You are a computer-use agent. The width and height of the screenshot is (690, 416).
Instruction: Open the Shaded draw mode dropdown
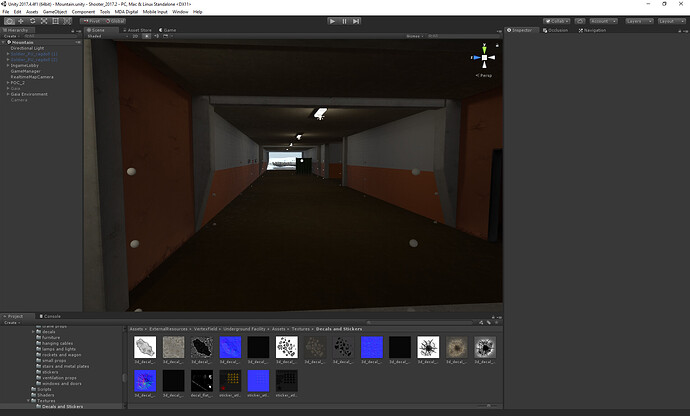coord(106,36)
